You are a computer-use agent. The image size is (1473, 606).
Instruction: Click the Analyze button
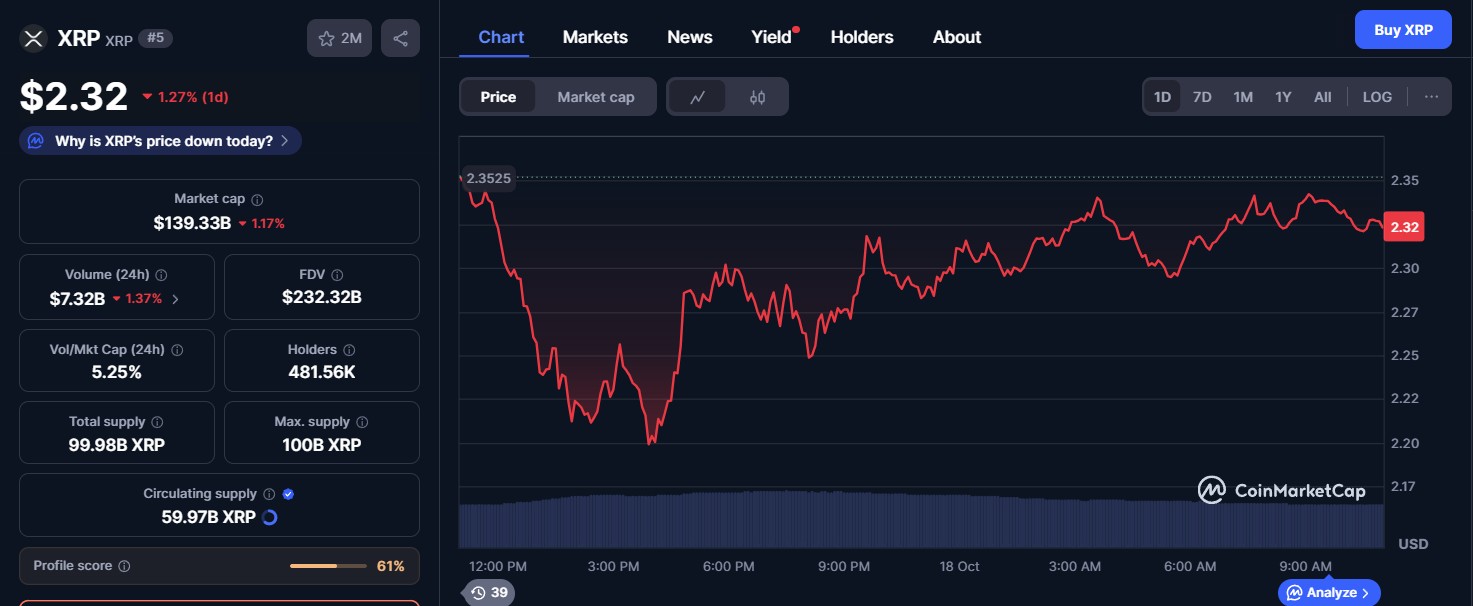coord(1329,593)
